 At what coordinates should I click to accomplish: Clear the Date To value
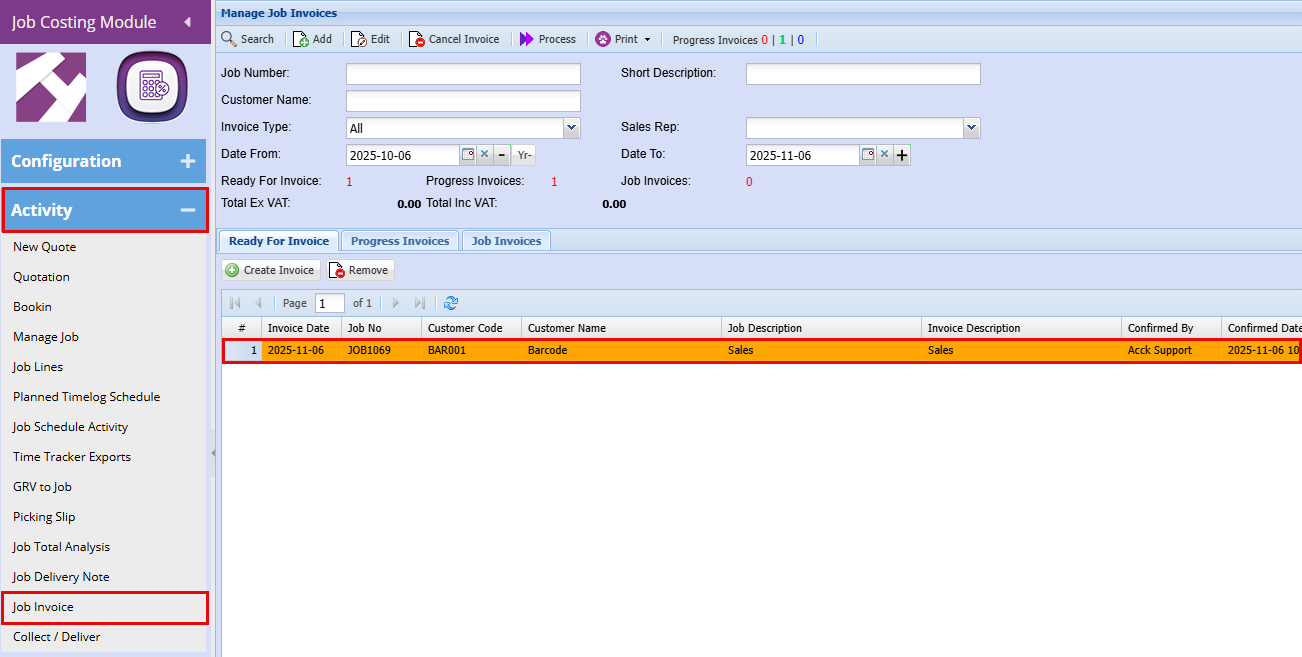point(884,155)
